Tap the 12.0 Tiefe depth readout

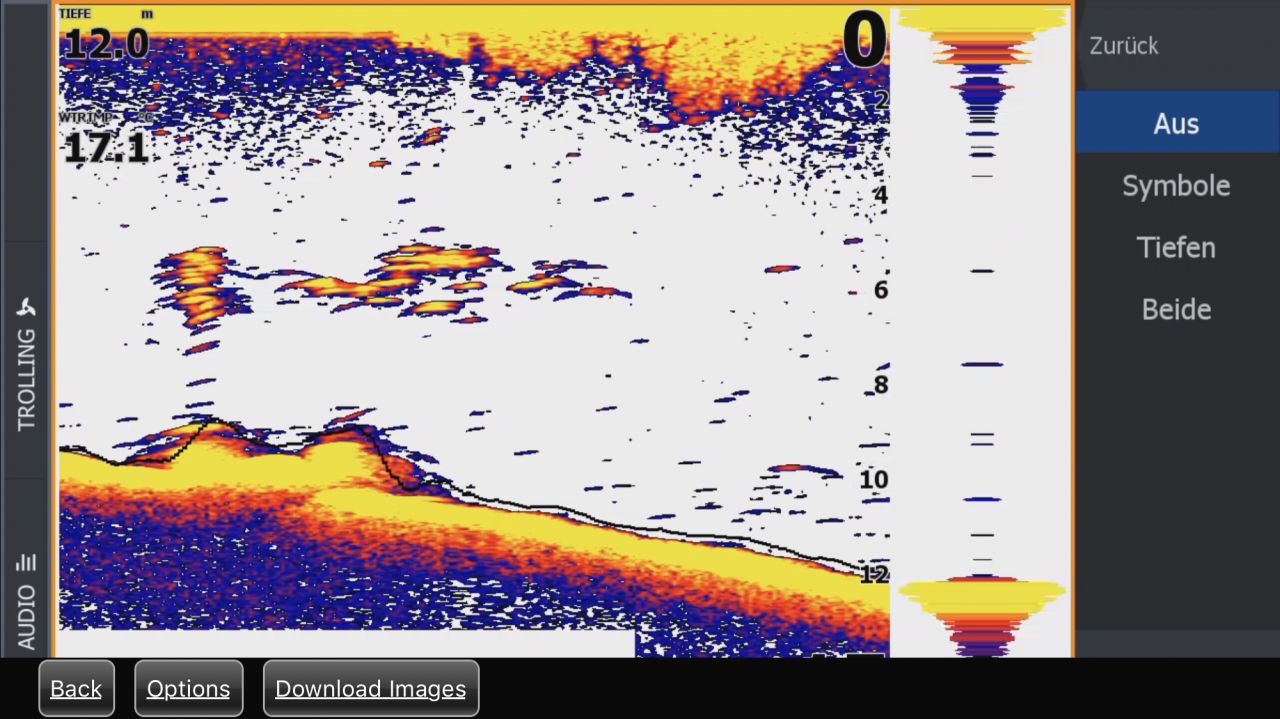tap(106, 44)
